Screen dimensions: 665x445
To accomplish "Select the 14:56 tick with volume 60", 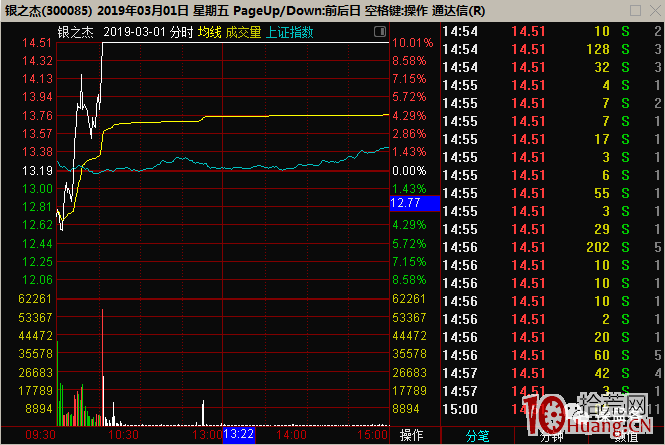I will [x=551, y=355].
